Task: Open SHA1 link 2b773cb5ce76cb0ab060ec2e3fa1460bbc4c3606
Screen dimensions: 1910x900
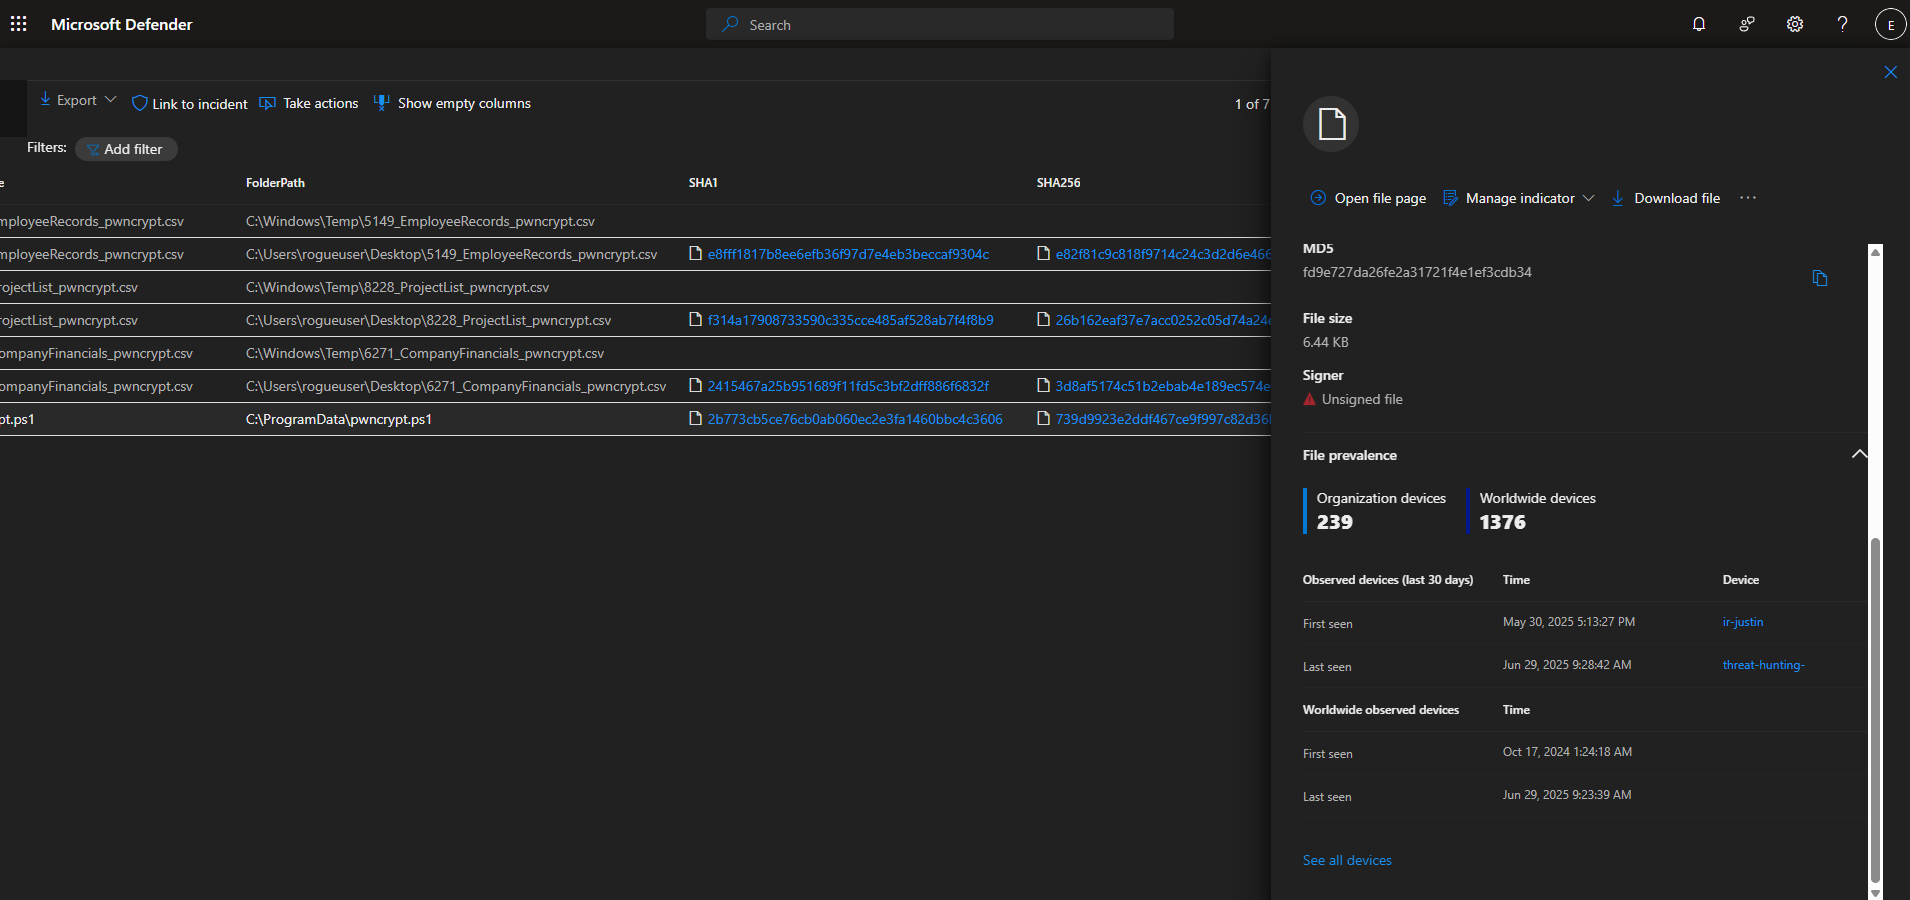Action: tap(855, 419)
